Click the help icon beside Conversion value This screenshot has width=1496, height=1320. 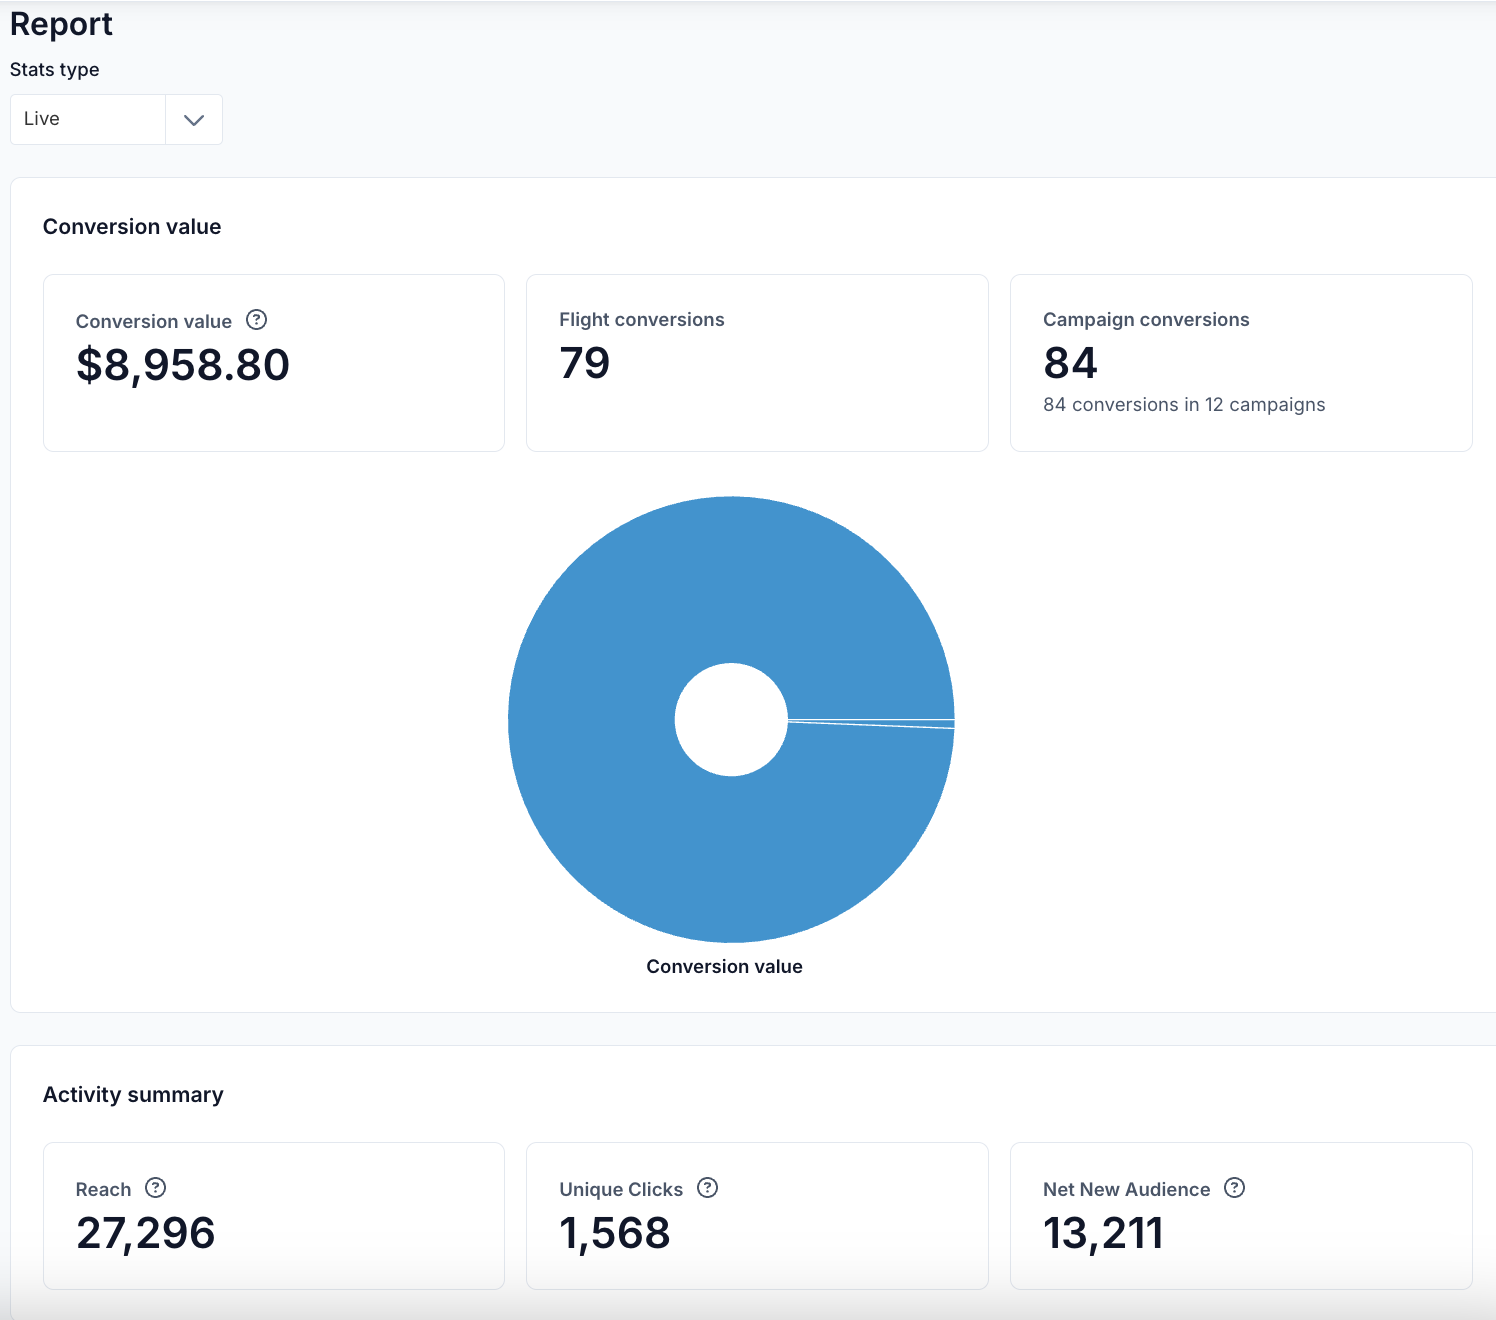tap(257, 320)
